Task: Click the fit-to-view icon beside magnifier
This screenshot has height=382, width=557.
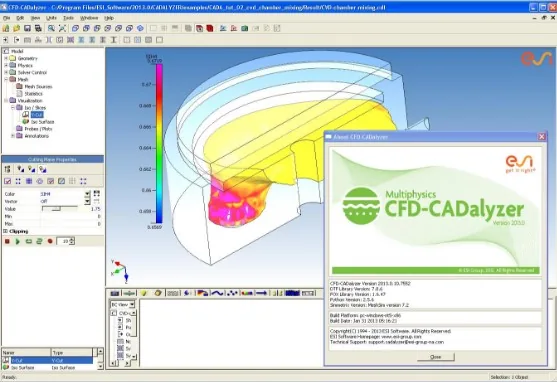Action: 62,28
